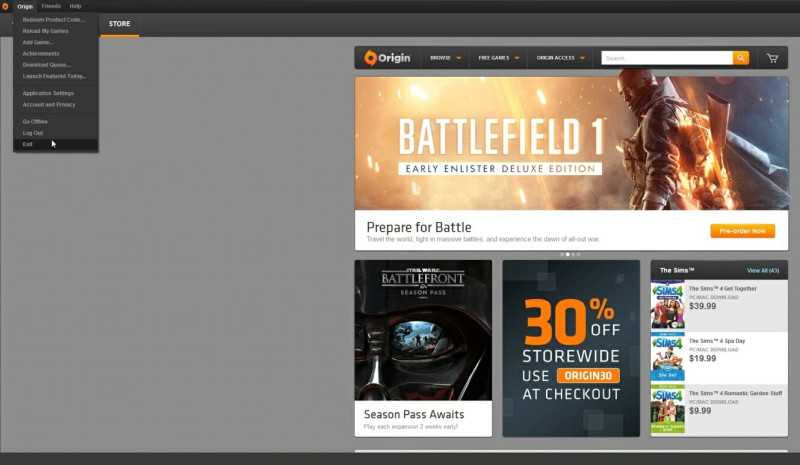Open the Origin menu in menu bar

click(25, 6)
